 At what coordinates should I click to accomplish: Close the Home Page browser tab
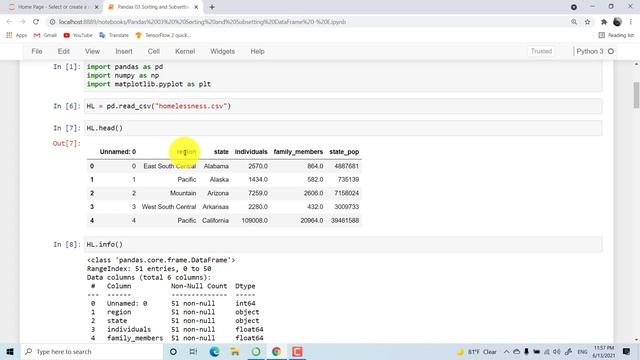coord(97,7)
